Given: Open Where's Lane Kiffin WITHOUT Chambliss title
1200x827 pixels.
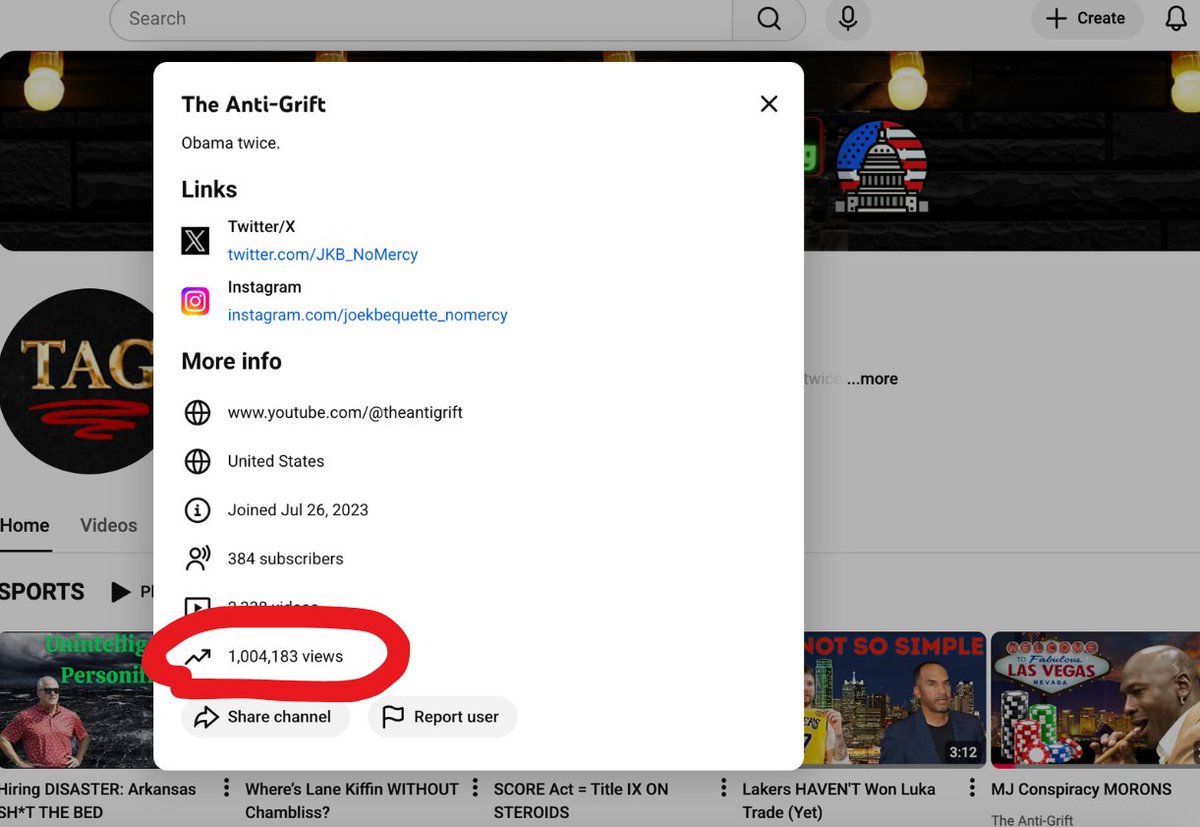Looking at the screenshot, I should point(352,800).
